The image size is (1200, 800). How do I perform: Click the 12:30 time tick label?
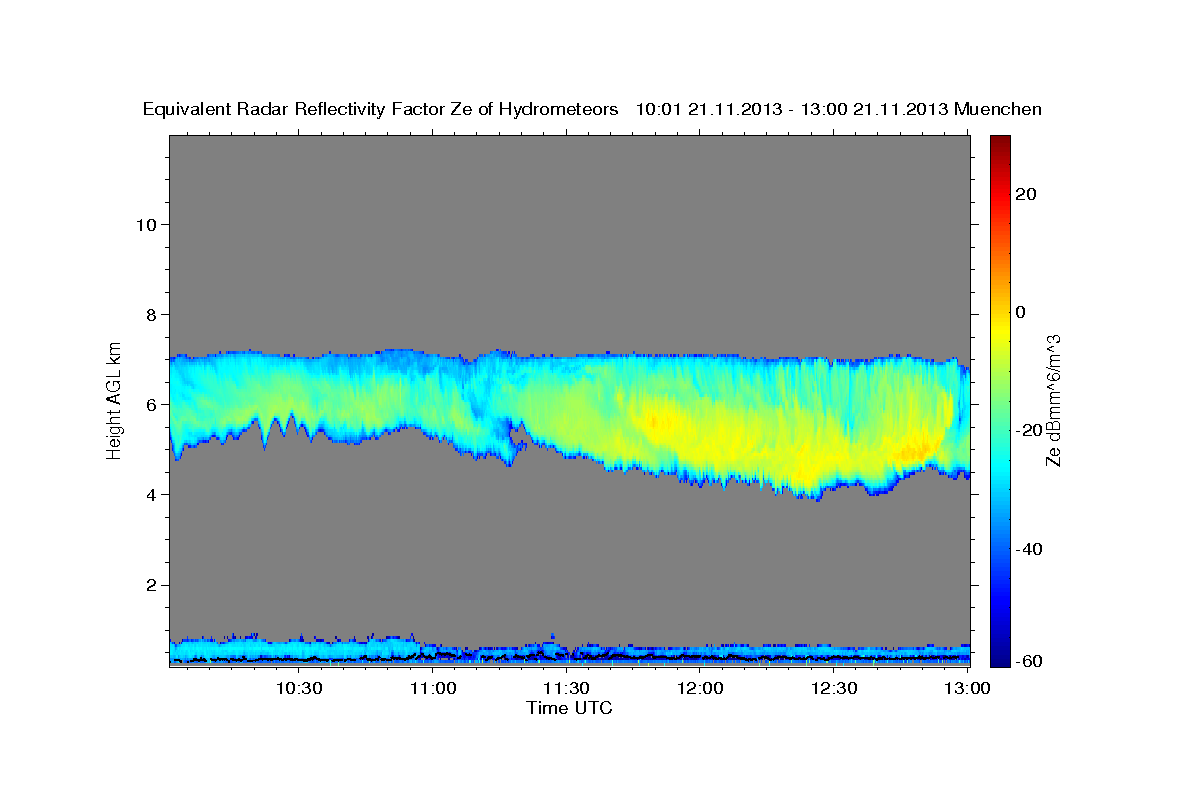click(x=834, y=688)
